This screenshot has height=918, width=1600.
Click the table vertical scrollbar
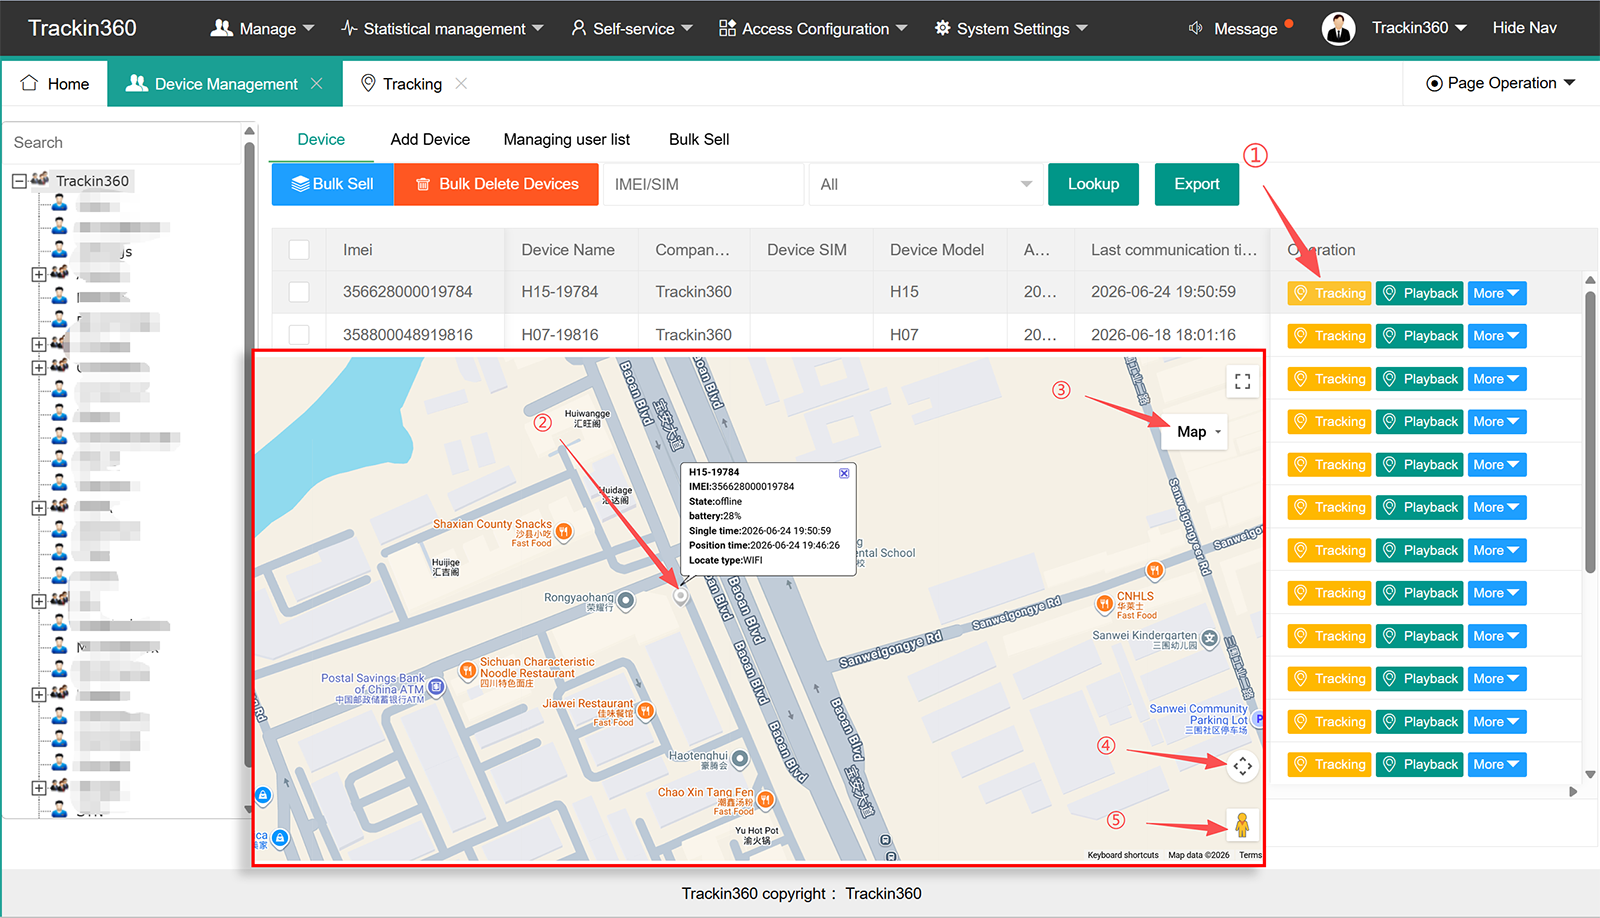coord(1590,430)
